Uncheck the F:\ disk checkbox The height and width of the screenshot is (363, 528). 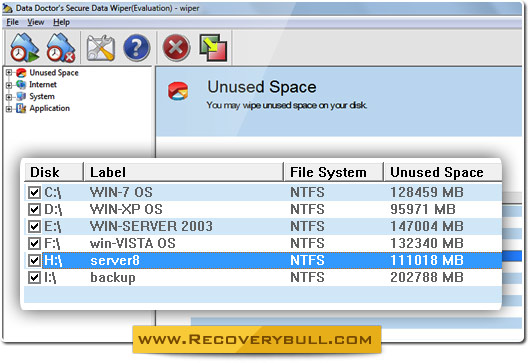(x=34, y=243)
